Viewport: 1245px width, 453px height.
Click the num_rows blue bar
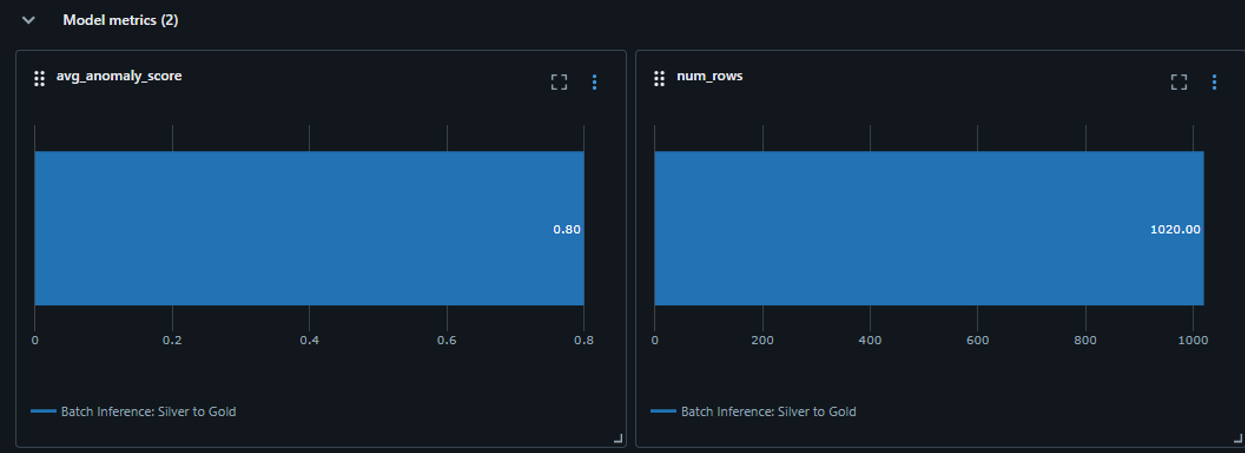pos(929,228)
